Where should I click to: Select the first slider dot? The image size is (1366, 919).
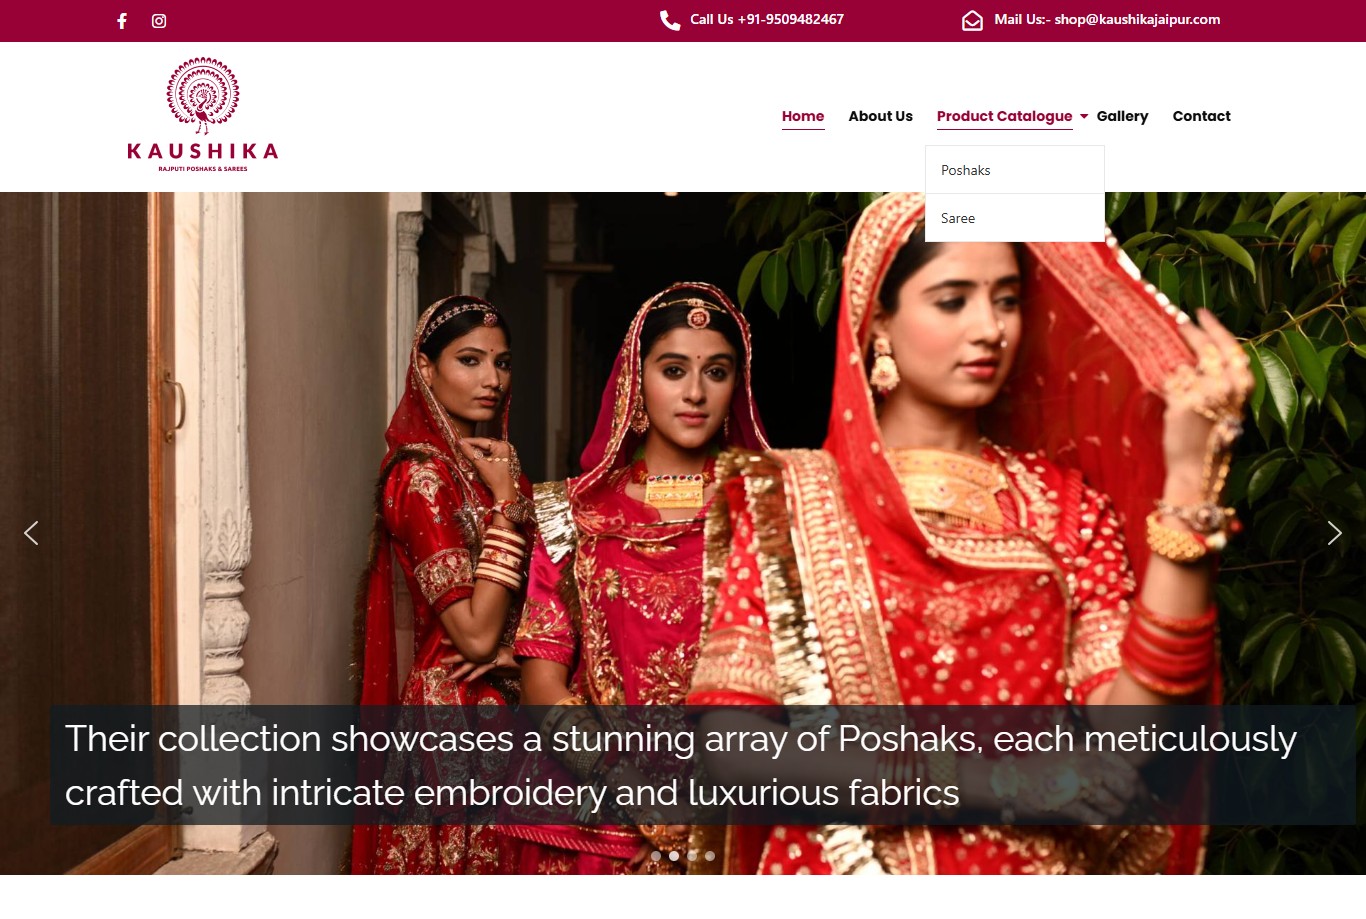coord(656,856)
